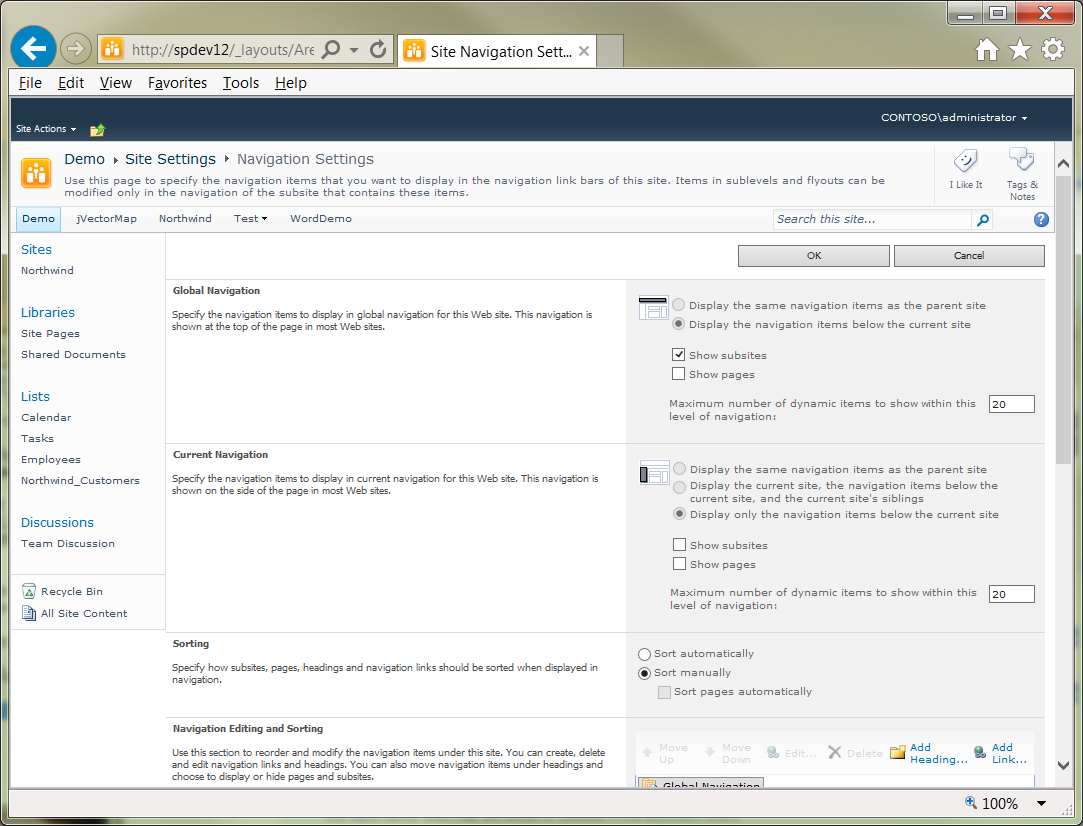Click the OK button
1083x826 pixels.
pyautogui.click(x=813, y=255)
